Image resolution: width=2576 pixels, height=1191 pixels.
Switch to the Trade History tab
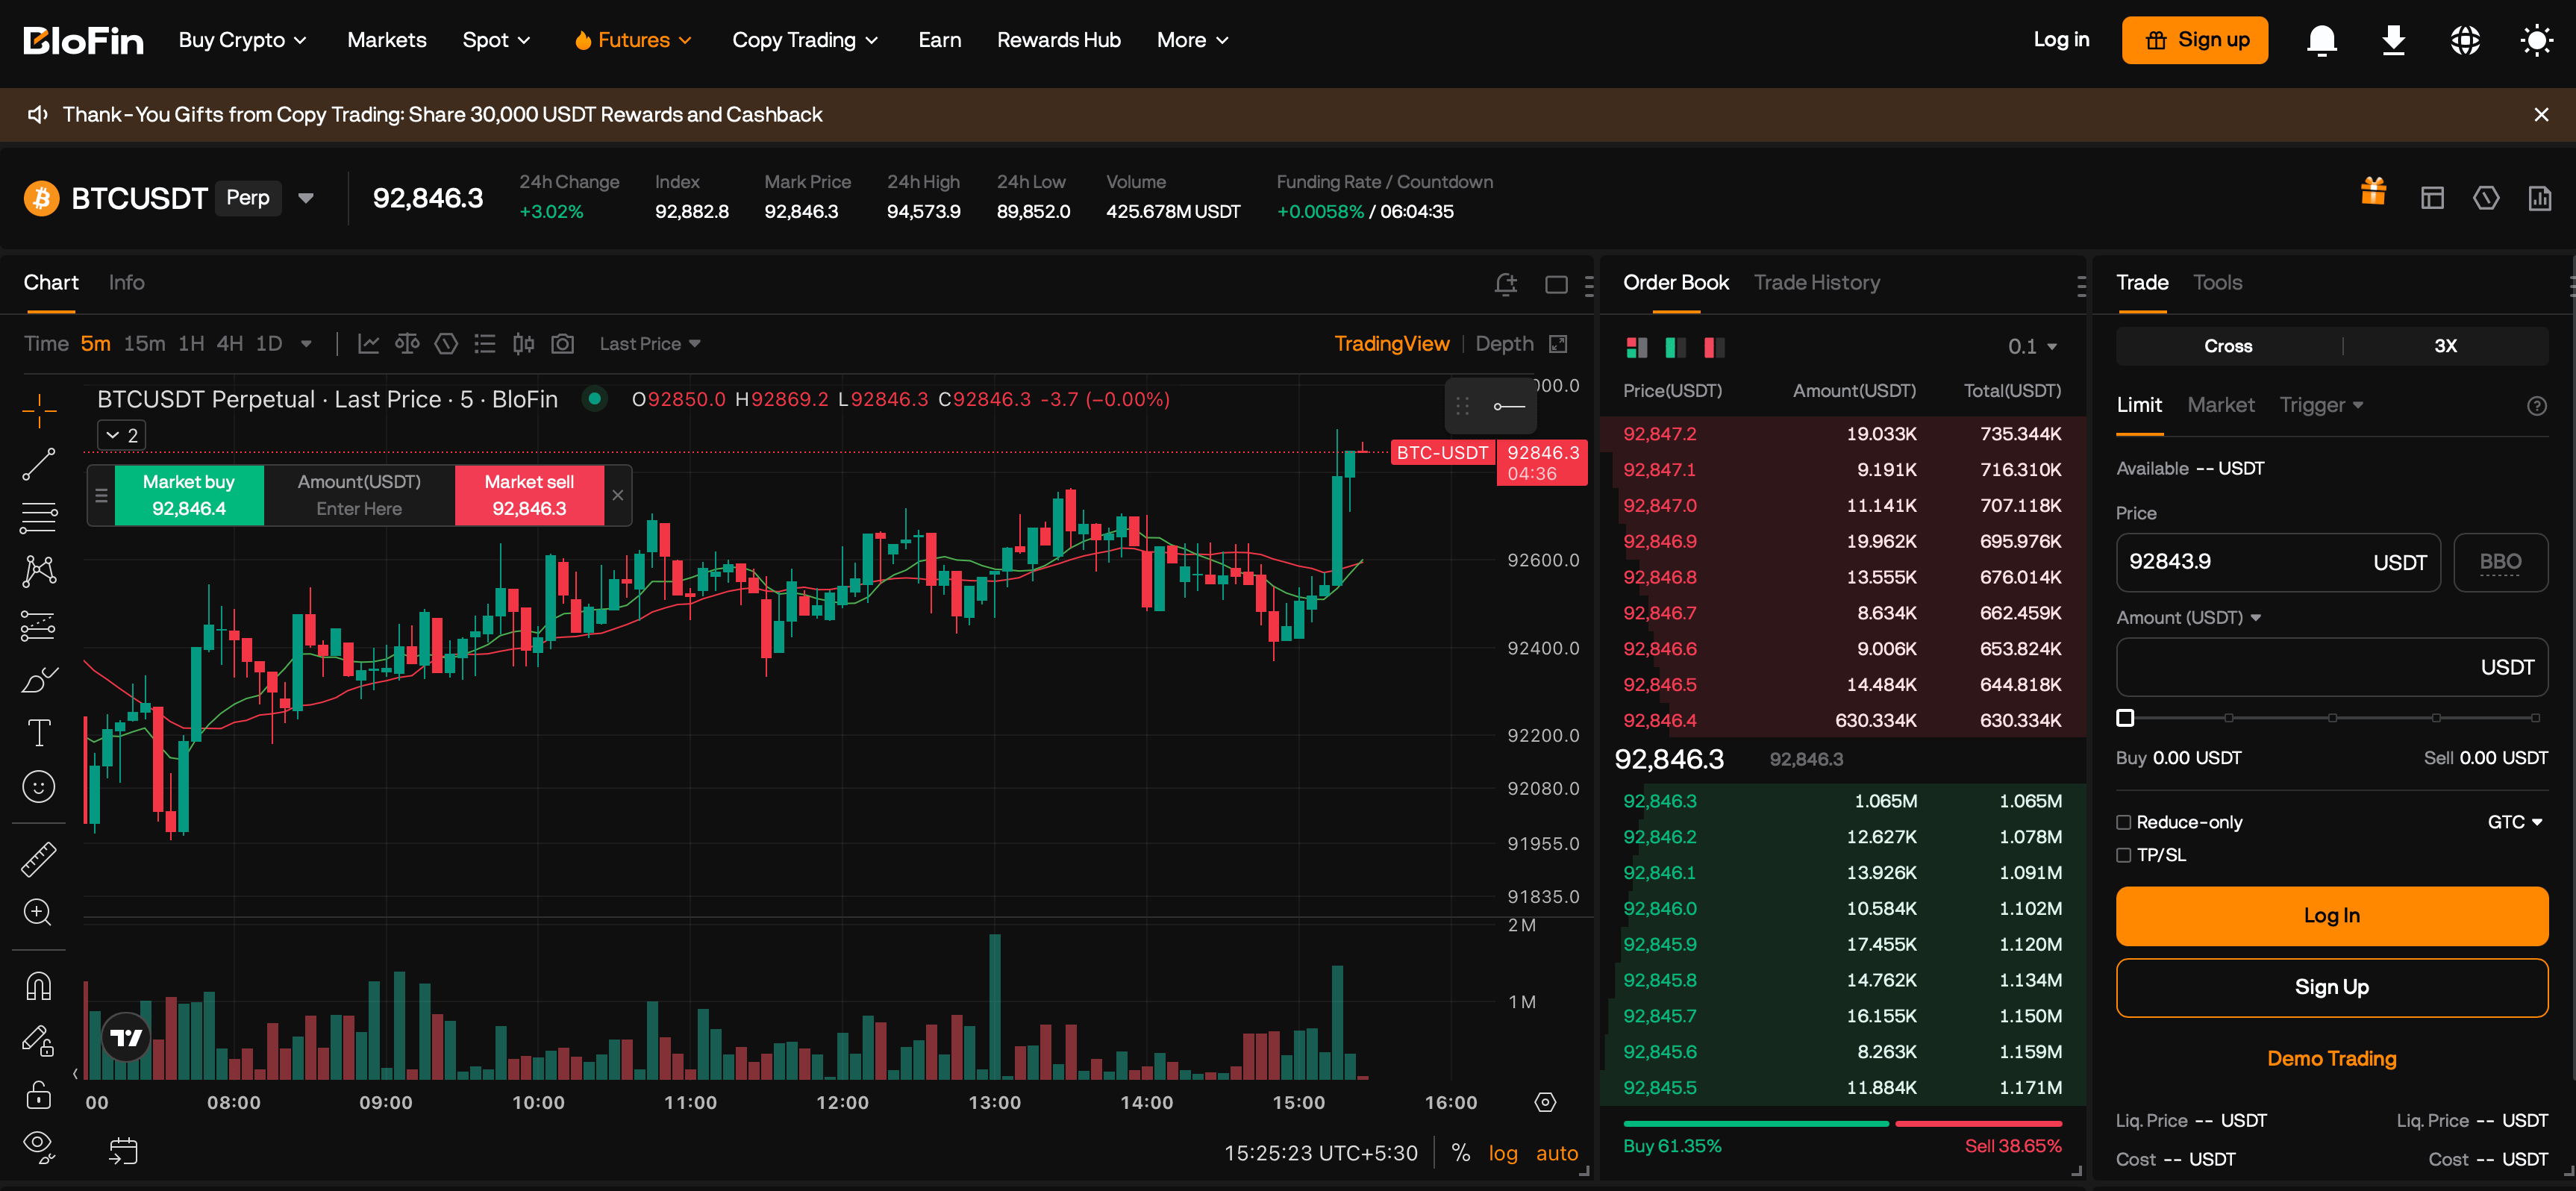(1817, 282)
